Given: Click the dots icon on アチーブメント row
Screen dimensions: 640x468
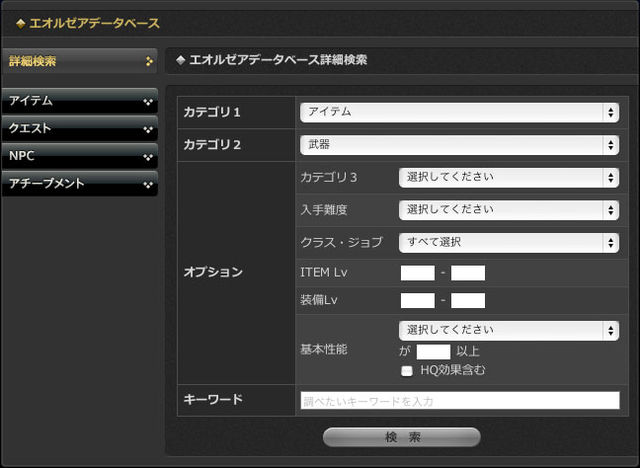Looking at the screenshot, I should [148, 185].
